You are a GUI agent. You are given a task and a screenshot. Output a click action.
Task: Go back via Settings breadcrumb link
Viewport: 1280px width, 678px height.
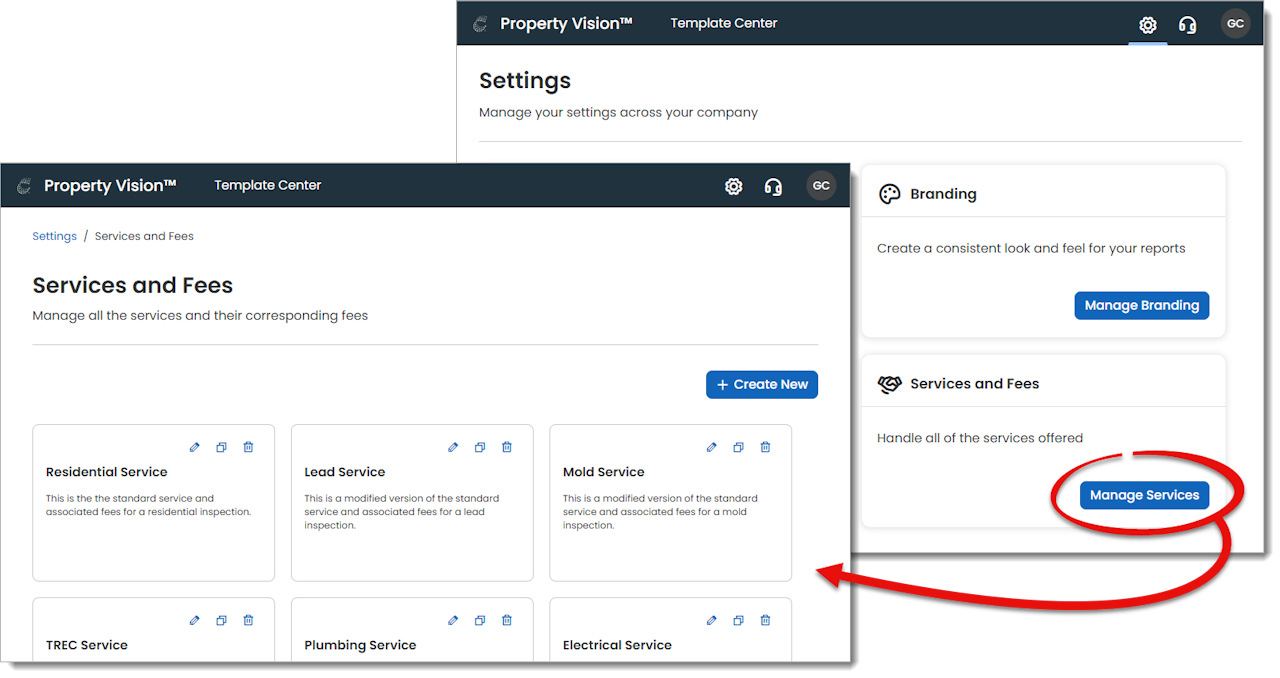(54, 236)
